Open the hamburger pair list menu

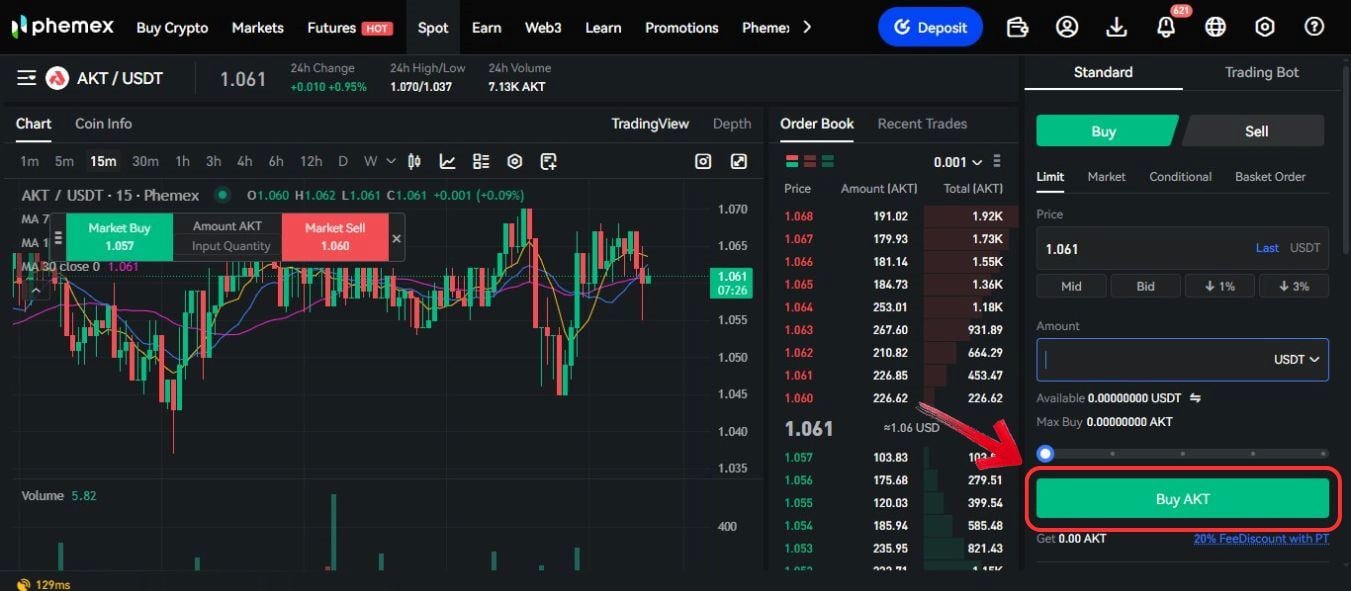pyautogui.click(x=27, y=78)
